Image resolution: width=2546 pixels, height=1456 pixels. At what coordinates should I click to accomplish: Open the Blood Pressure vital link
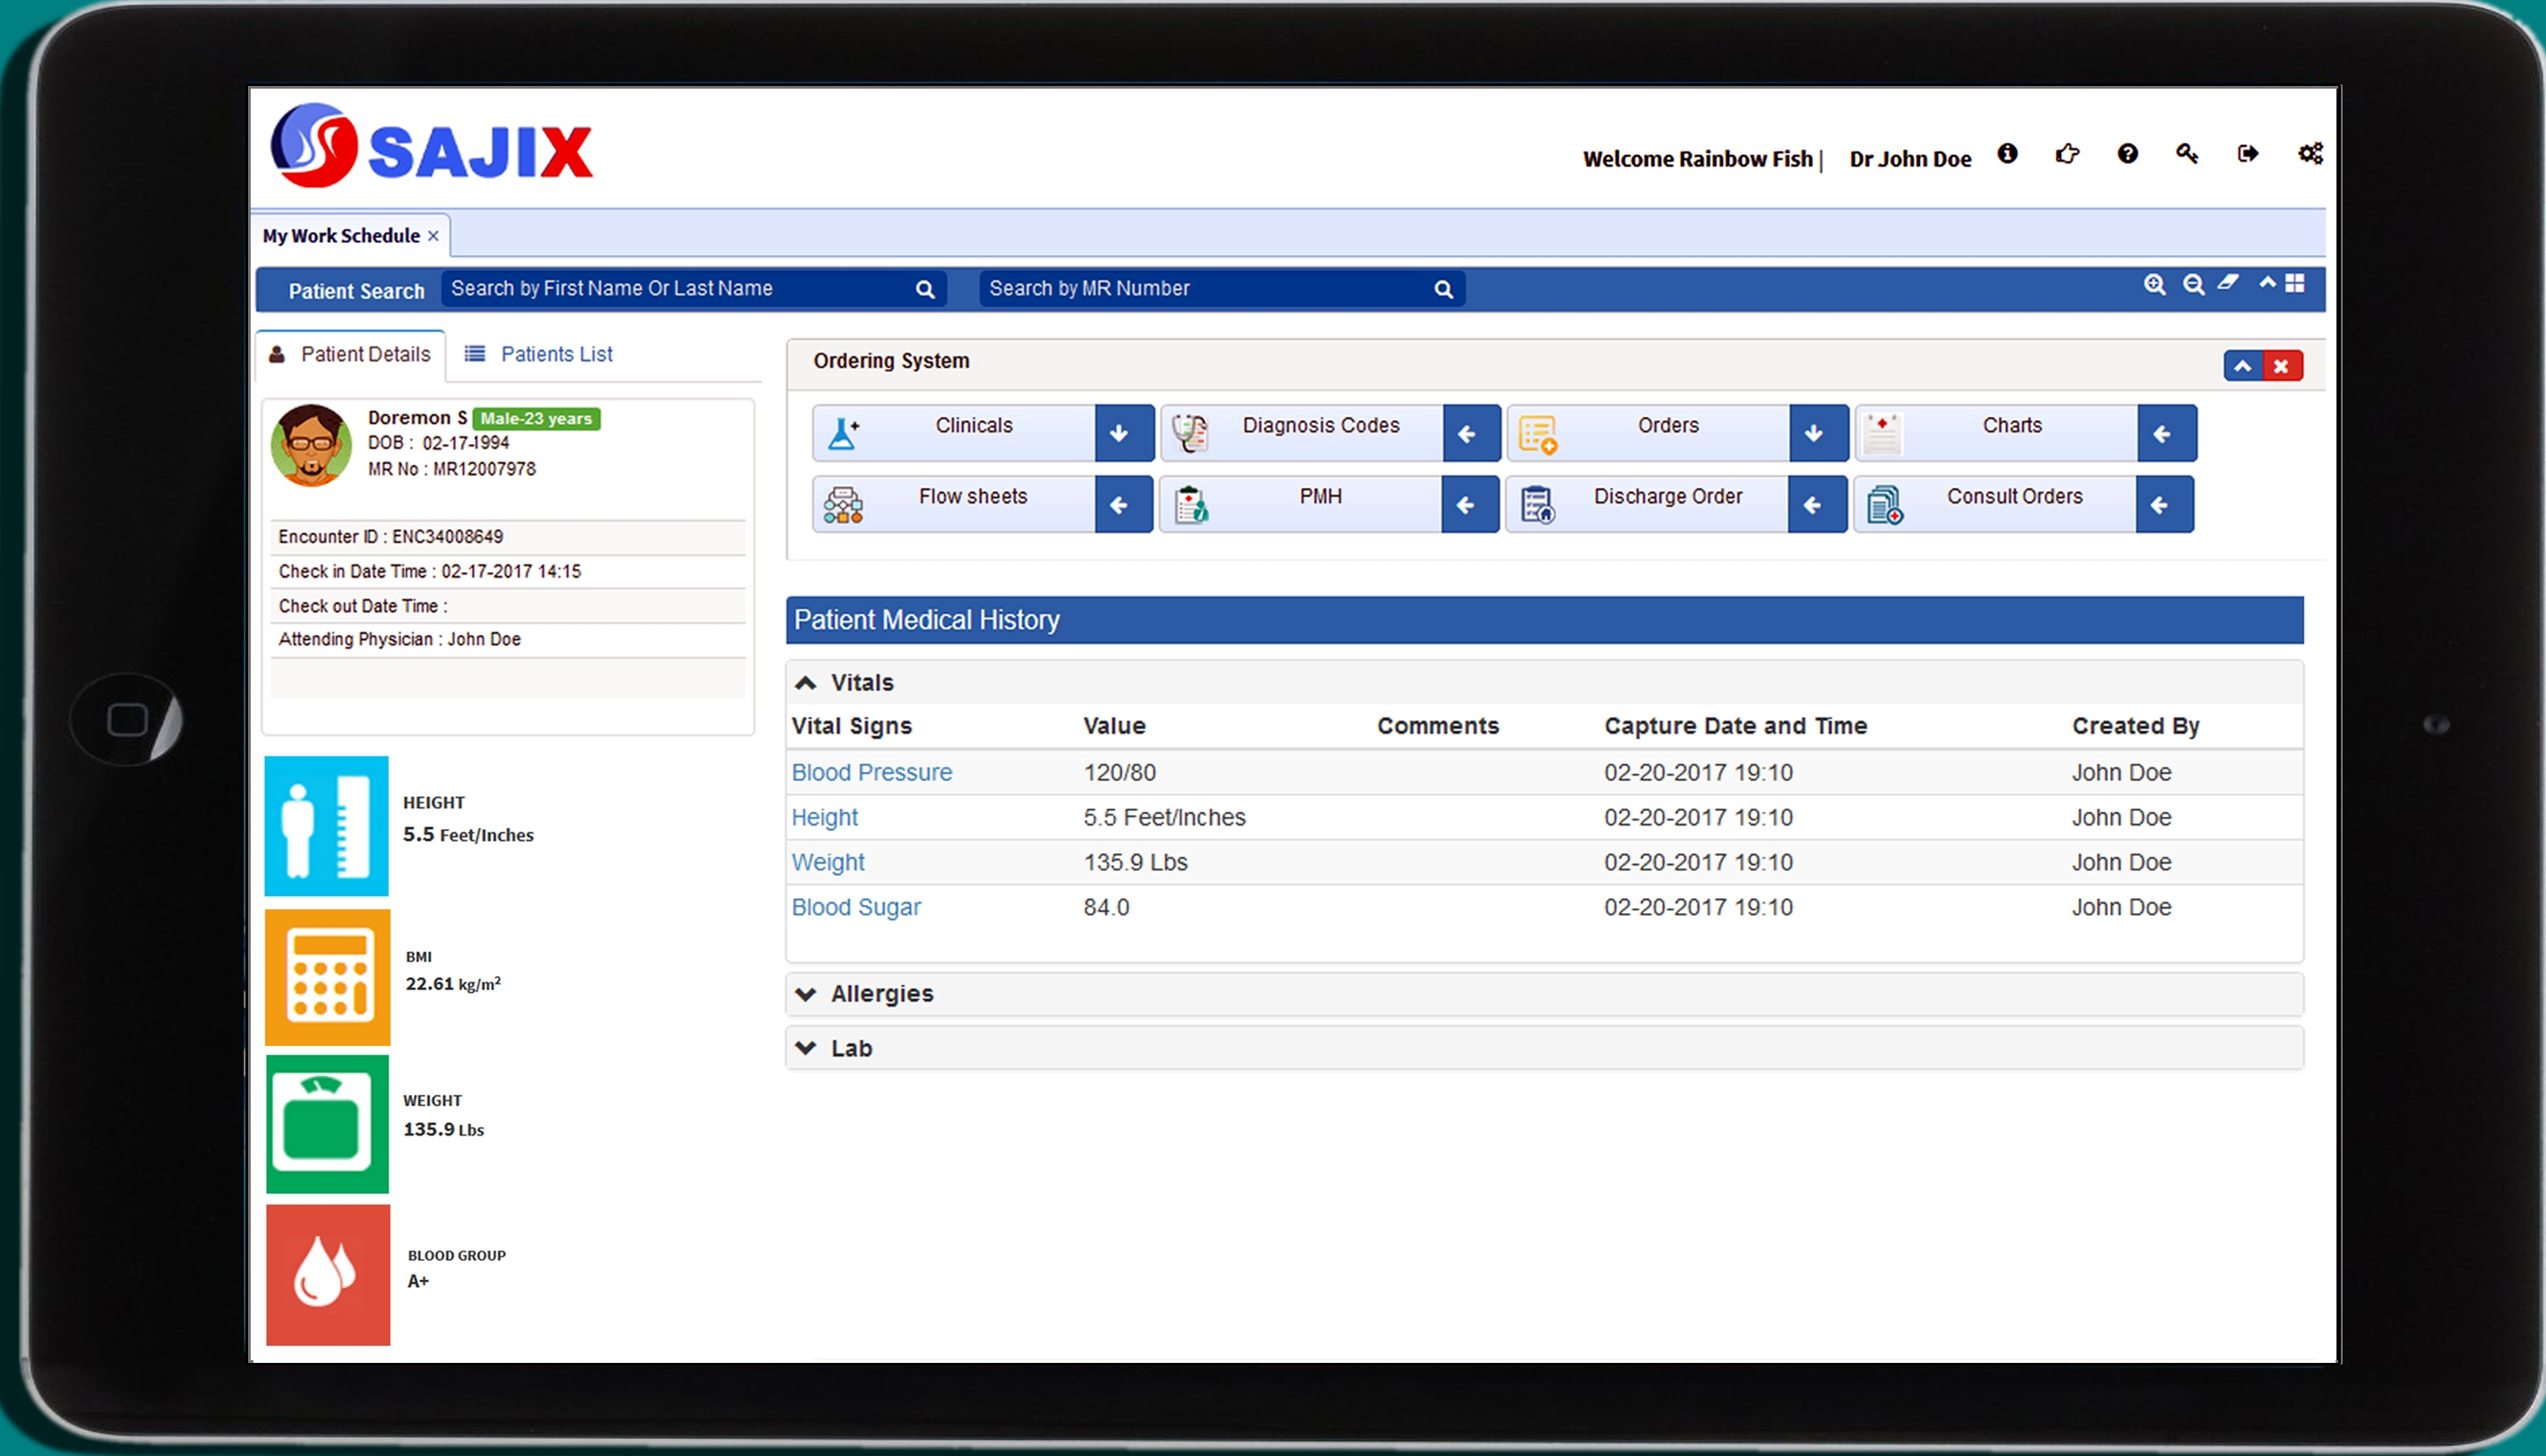[871, 772]
